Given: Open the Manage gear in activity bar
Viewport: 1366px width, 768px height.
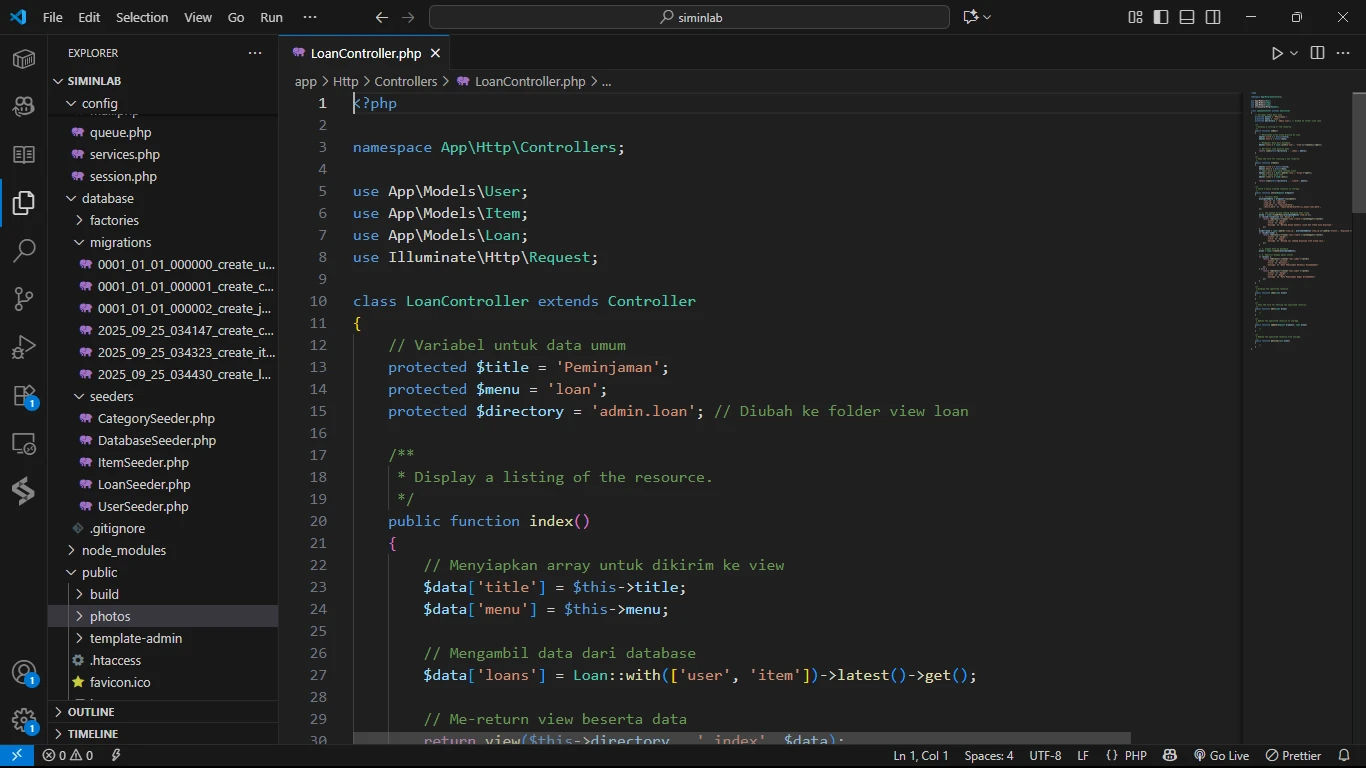Looking at the screenshot, I should [x=24, y=720].
